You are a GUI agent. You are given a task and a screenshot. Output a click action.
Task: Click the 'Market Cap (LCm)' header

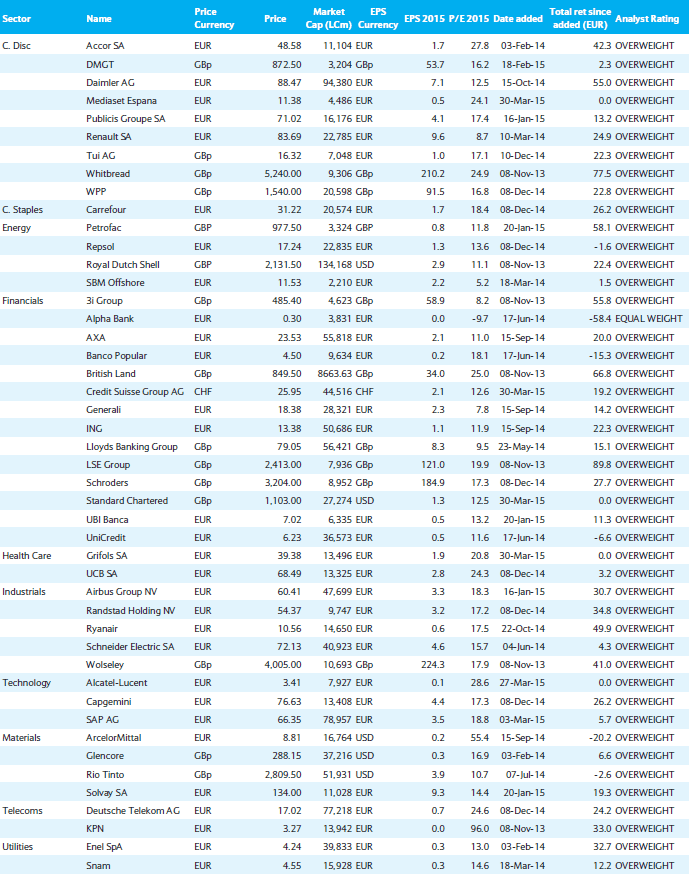(x=329, y=18)
